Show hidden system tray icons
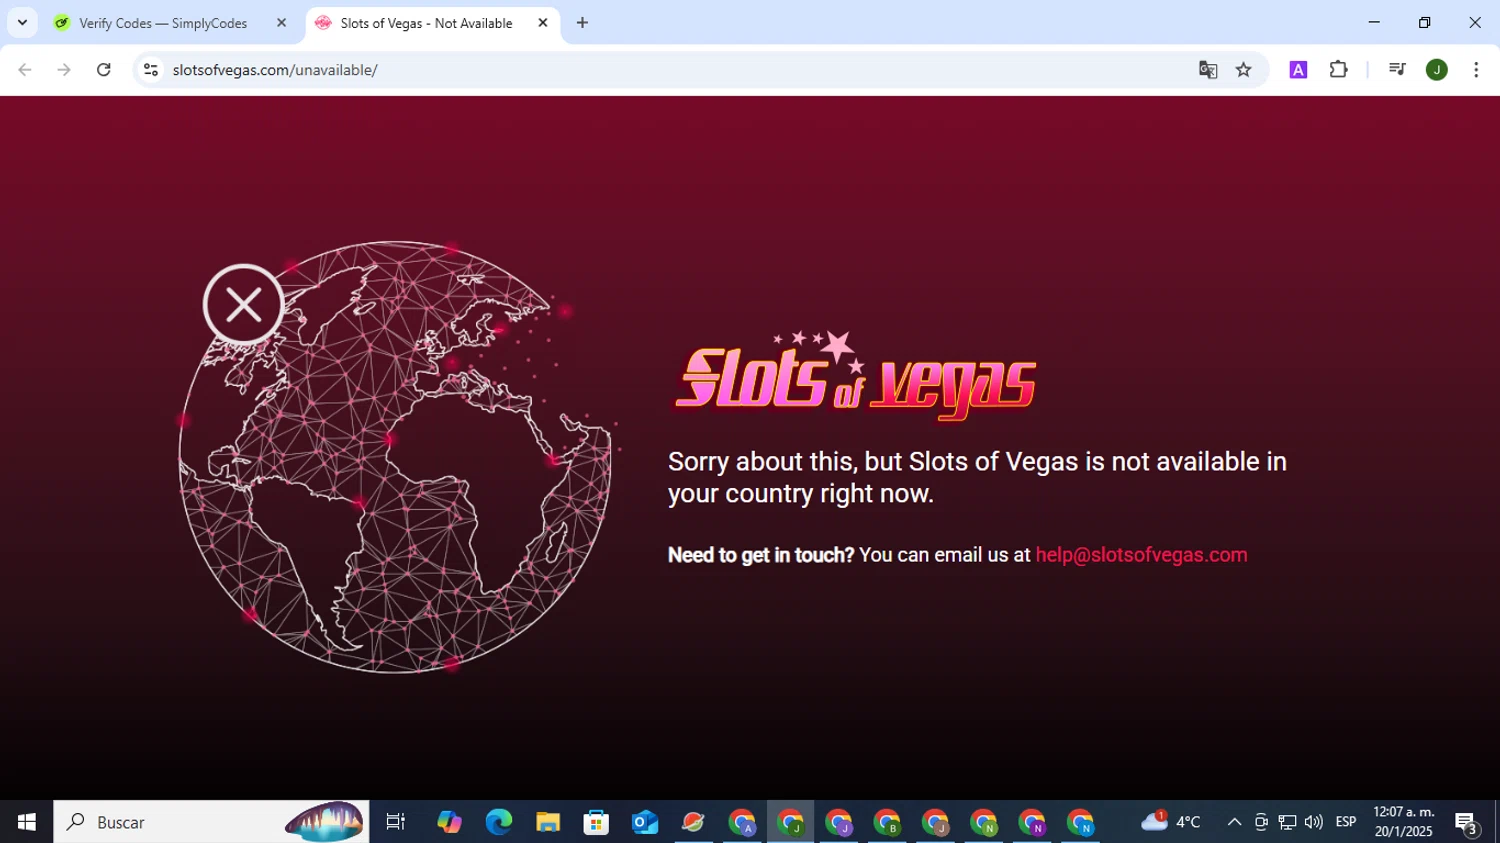Image resolution: width=1500 pixels, height=843 pixels. point(1234,822)
